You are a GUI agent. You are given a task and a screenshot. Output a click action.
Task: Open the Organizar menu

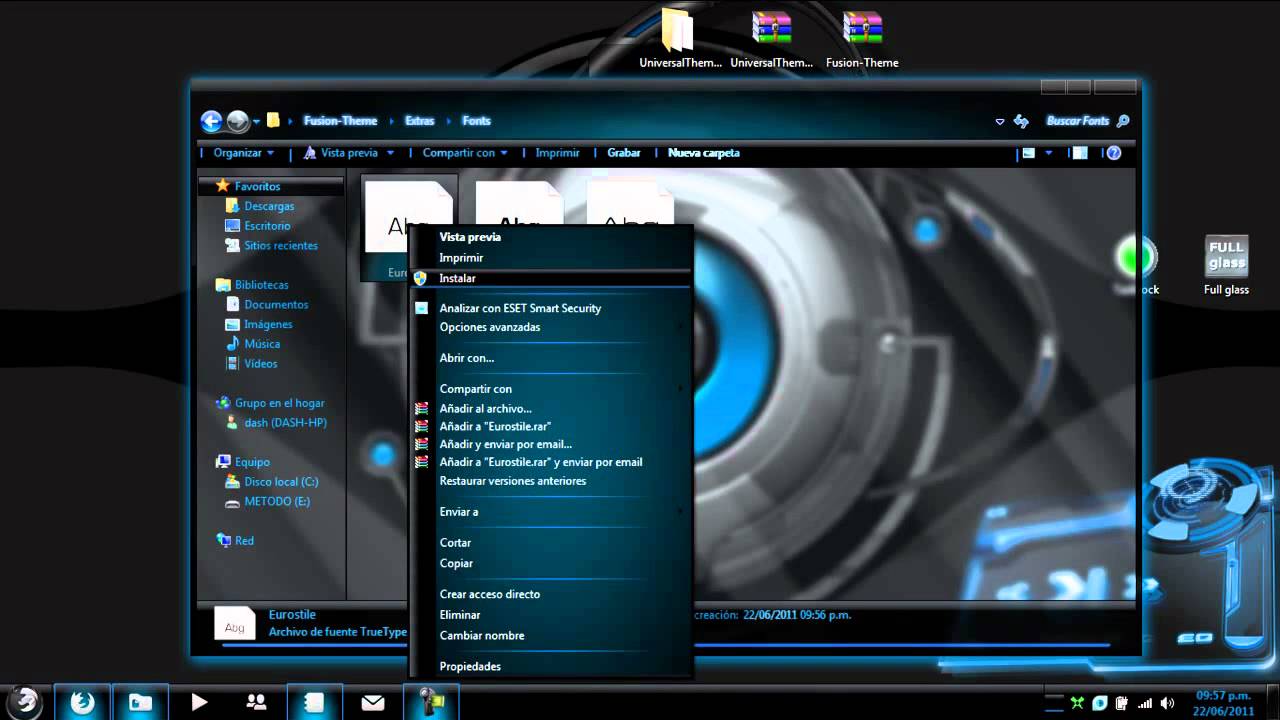point(244,153)
